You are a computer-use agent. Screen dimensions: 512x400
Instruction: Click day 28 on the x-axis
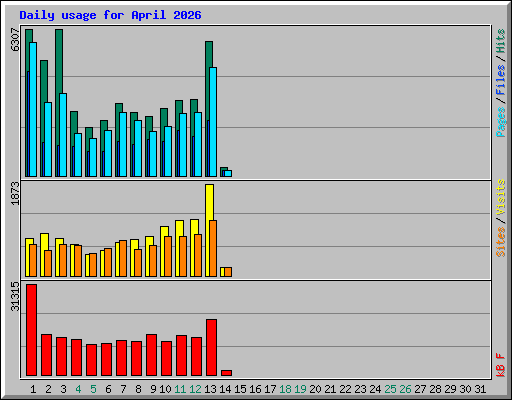(435, 389)
